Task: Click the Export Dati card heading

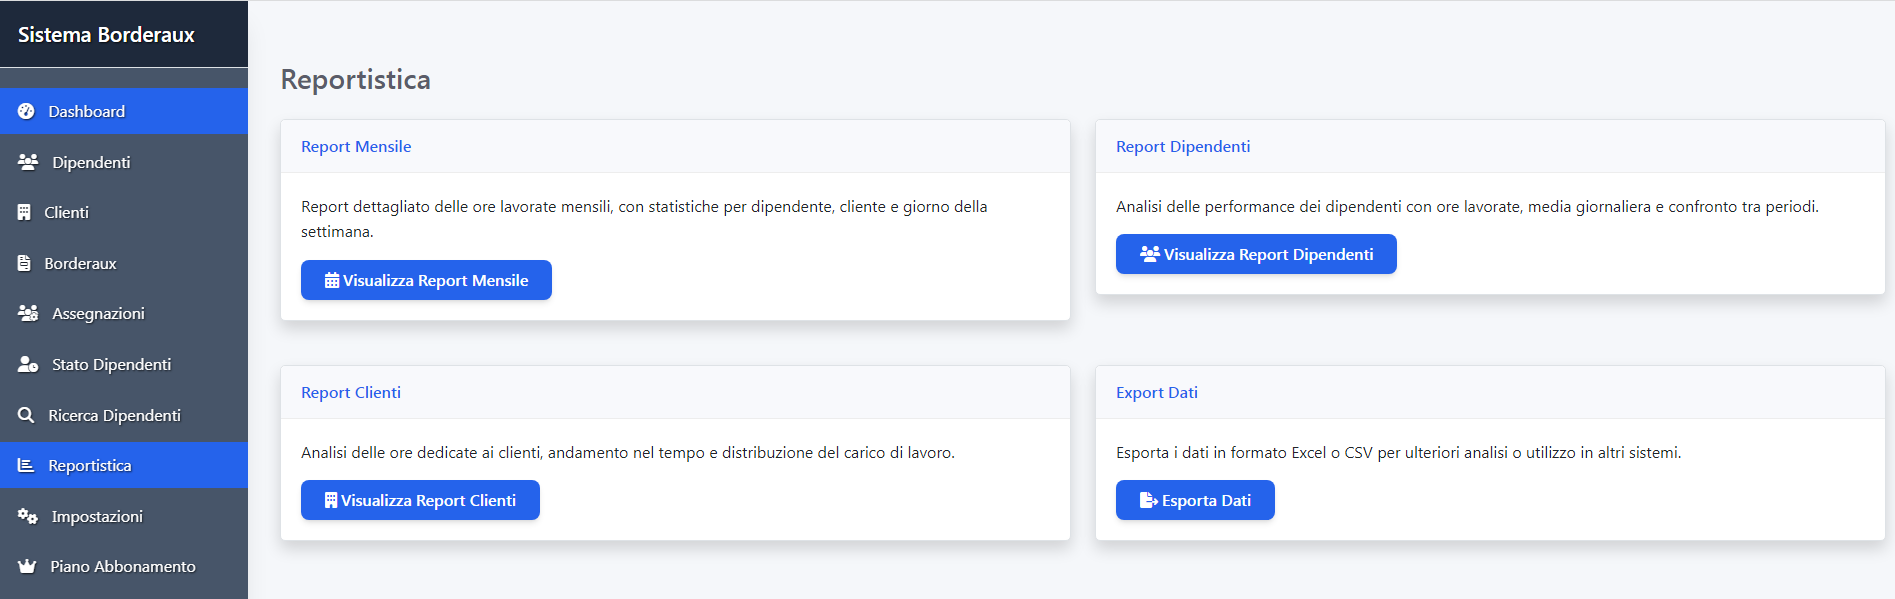Action: (x=1157, y=392)
